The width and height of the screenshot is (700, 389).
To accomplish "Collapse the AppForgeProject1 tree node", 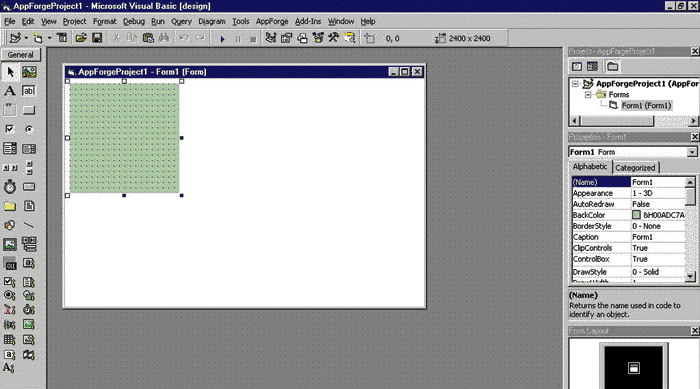I will tap(575, 84).
